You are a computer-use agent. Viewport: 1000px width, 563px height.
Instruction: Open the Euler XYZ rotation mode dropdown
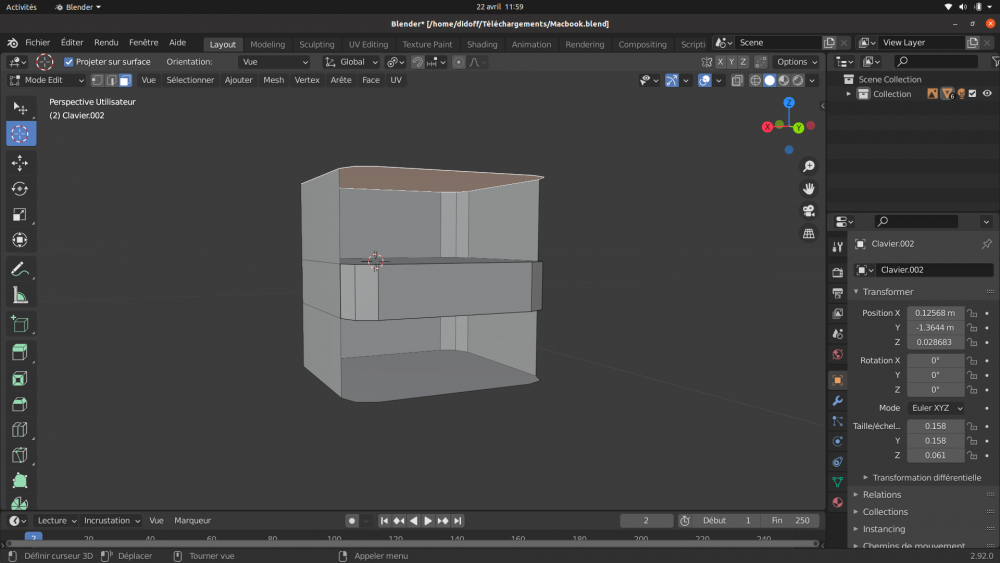point(936,408)
